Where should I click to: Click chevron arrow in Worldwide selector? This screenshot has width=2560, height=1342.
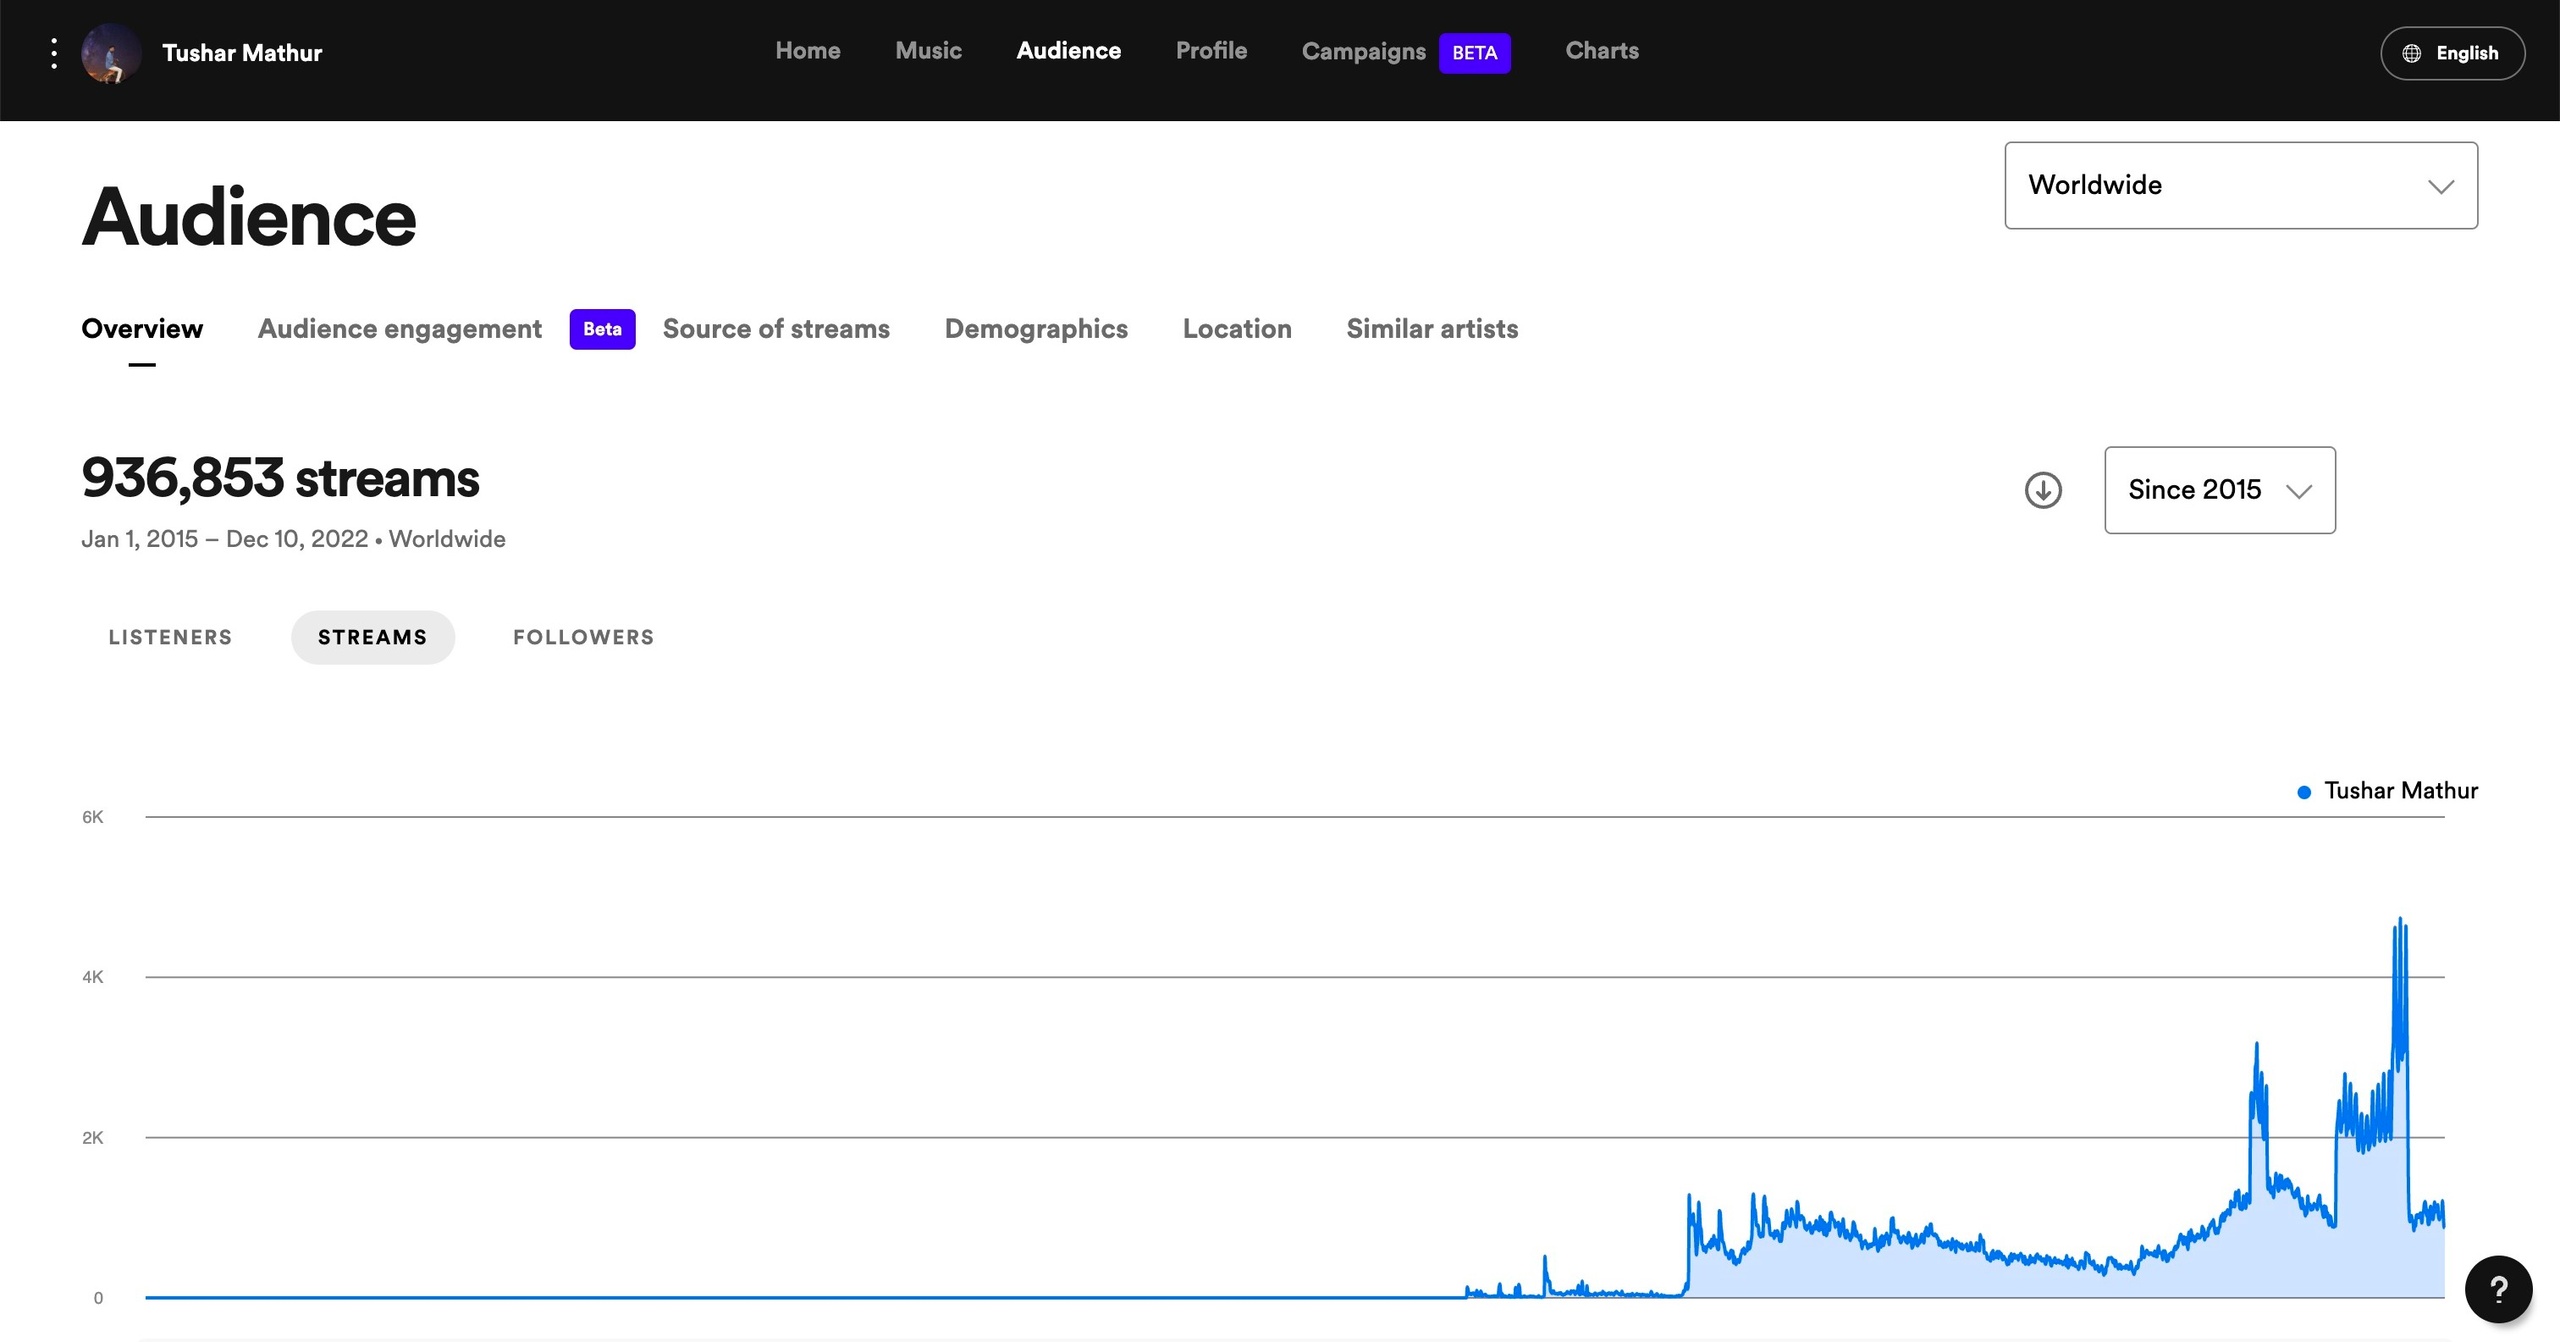[x=2441, y=187]
